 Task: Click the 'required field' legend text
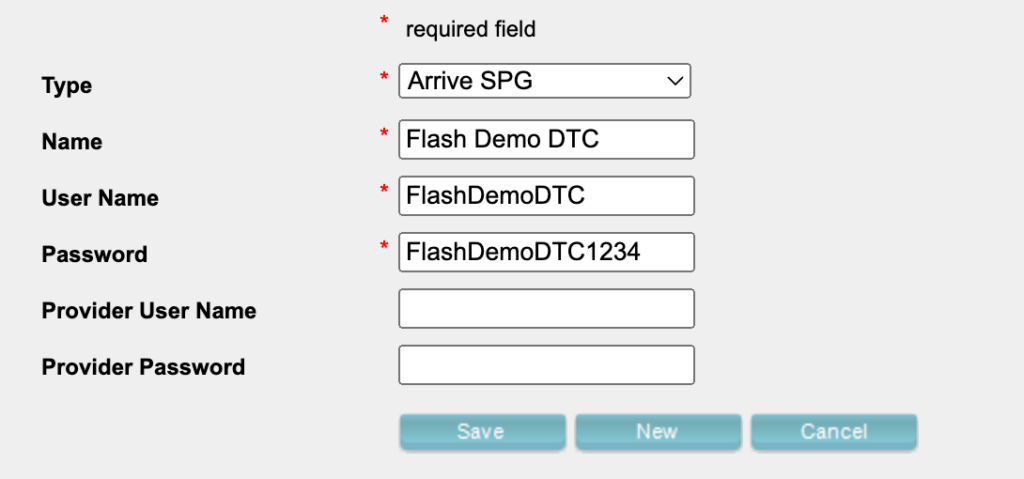[470, 30]
